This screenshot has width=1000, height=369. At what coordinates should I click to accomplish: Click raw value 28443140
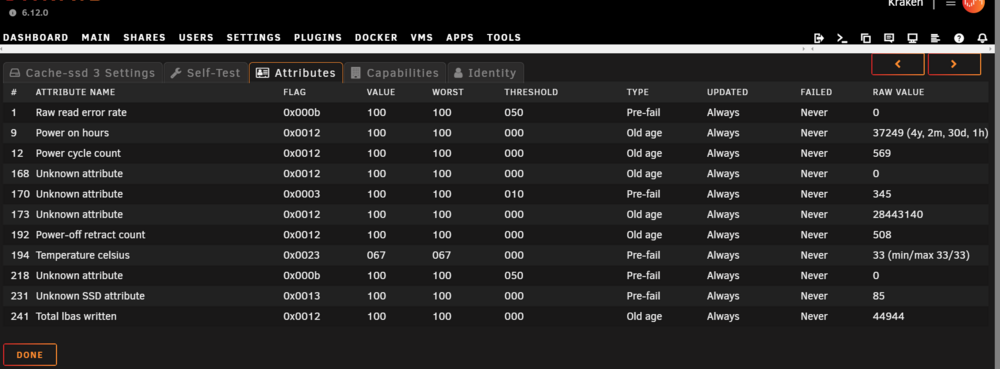[x=897, y=214]
